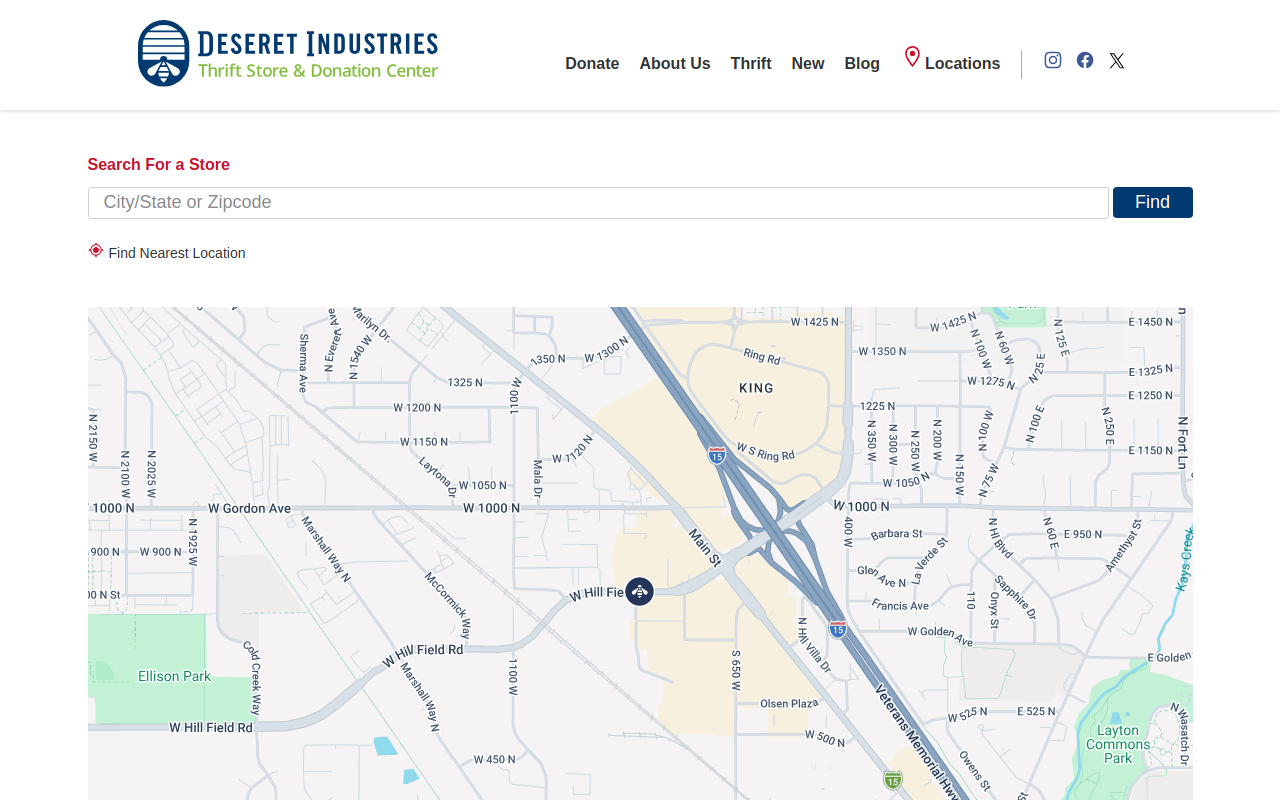
Task: Go to the Locations page
Action: pos(962,64)
